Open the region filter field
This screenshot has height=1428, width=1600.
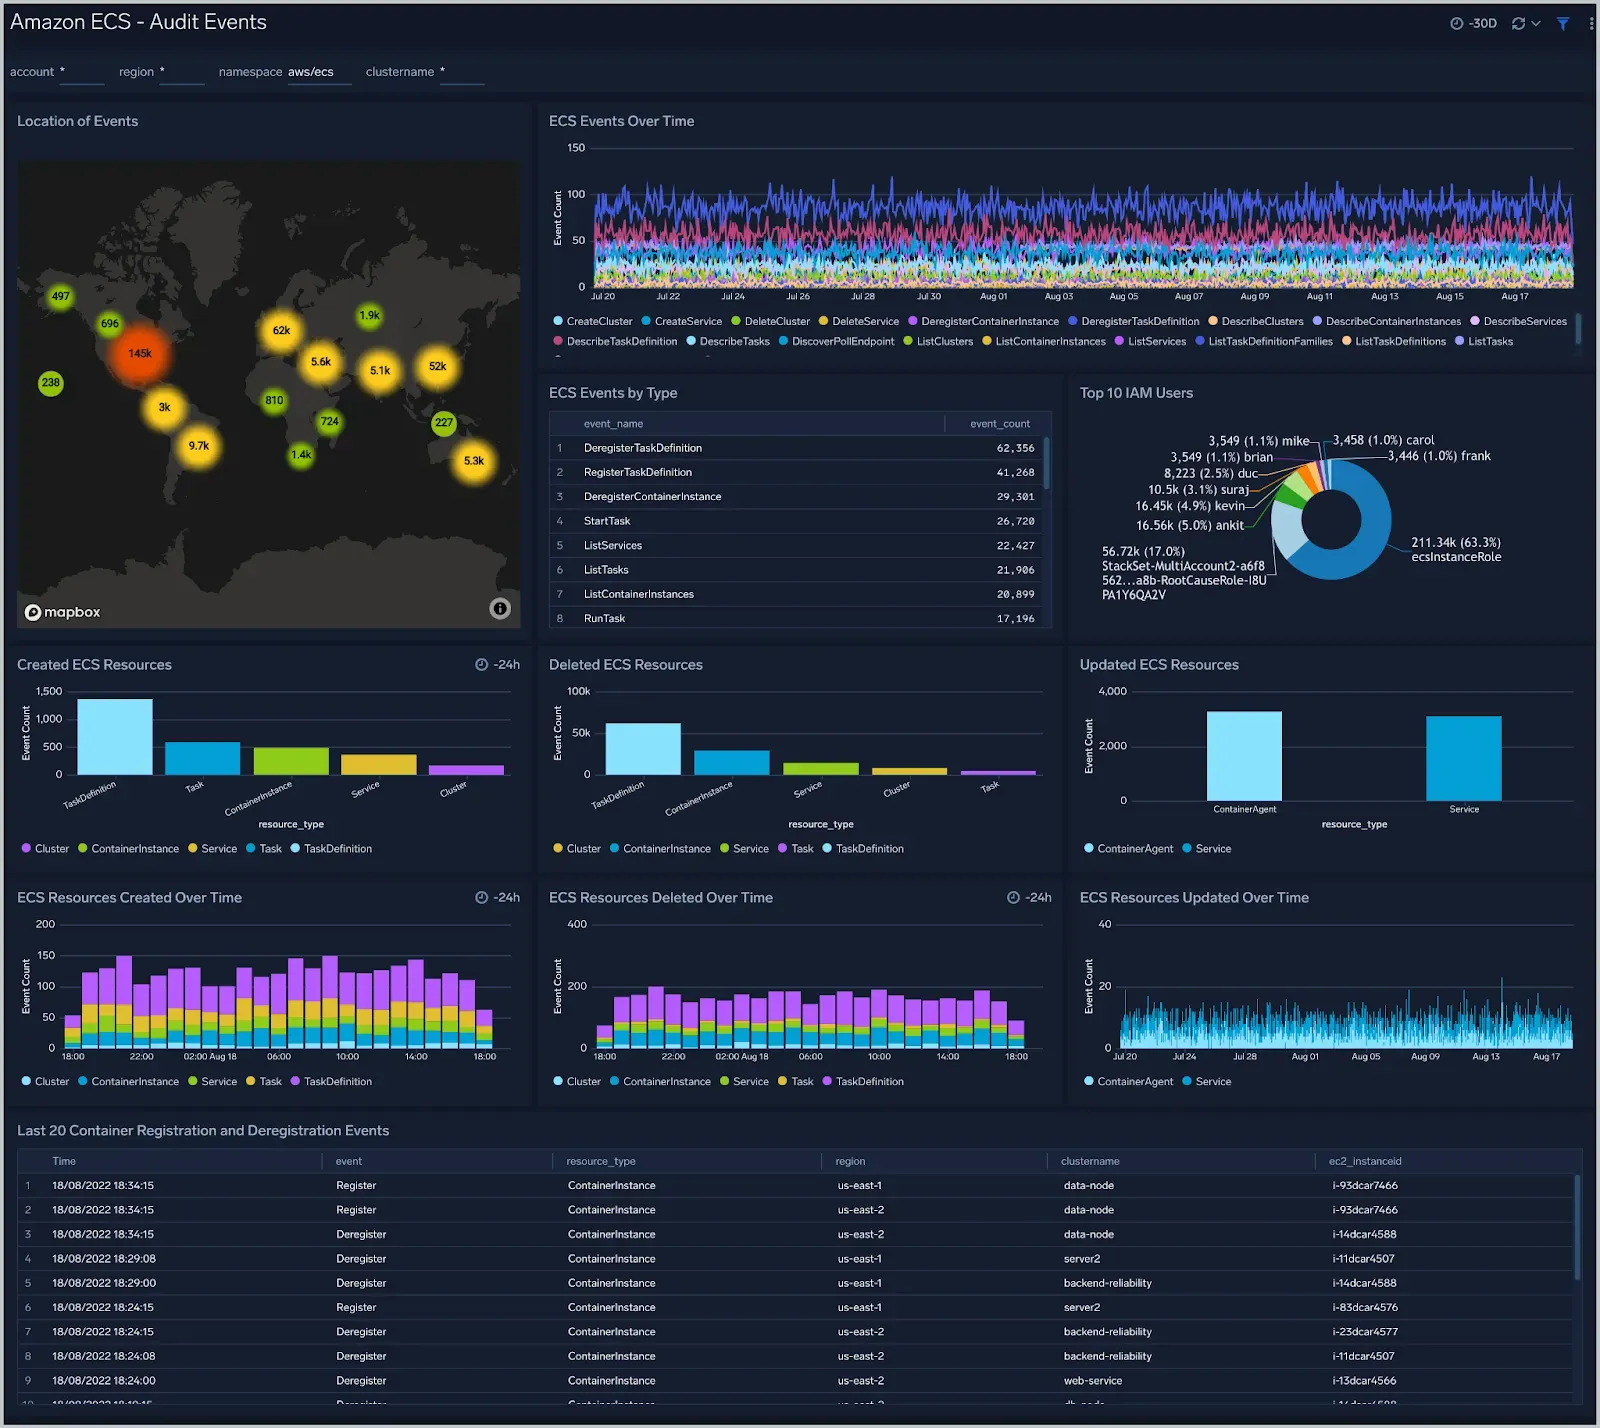[x=182, y=72]
